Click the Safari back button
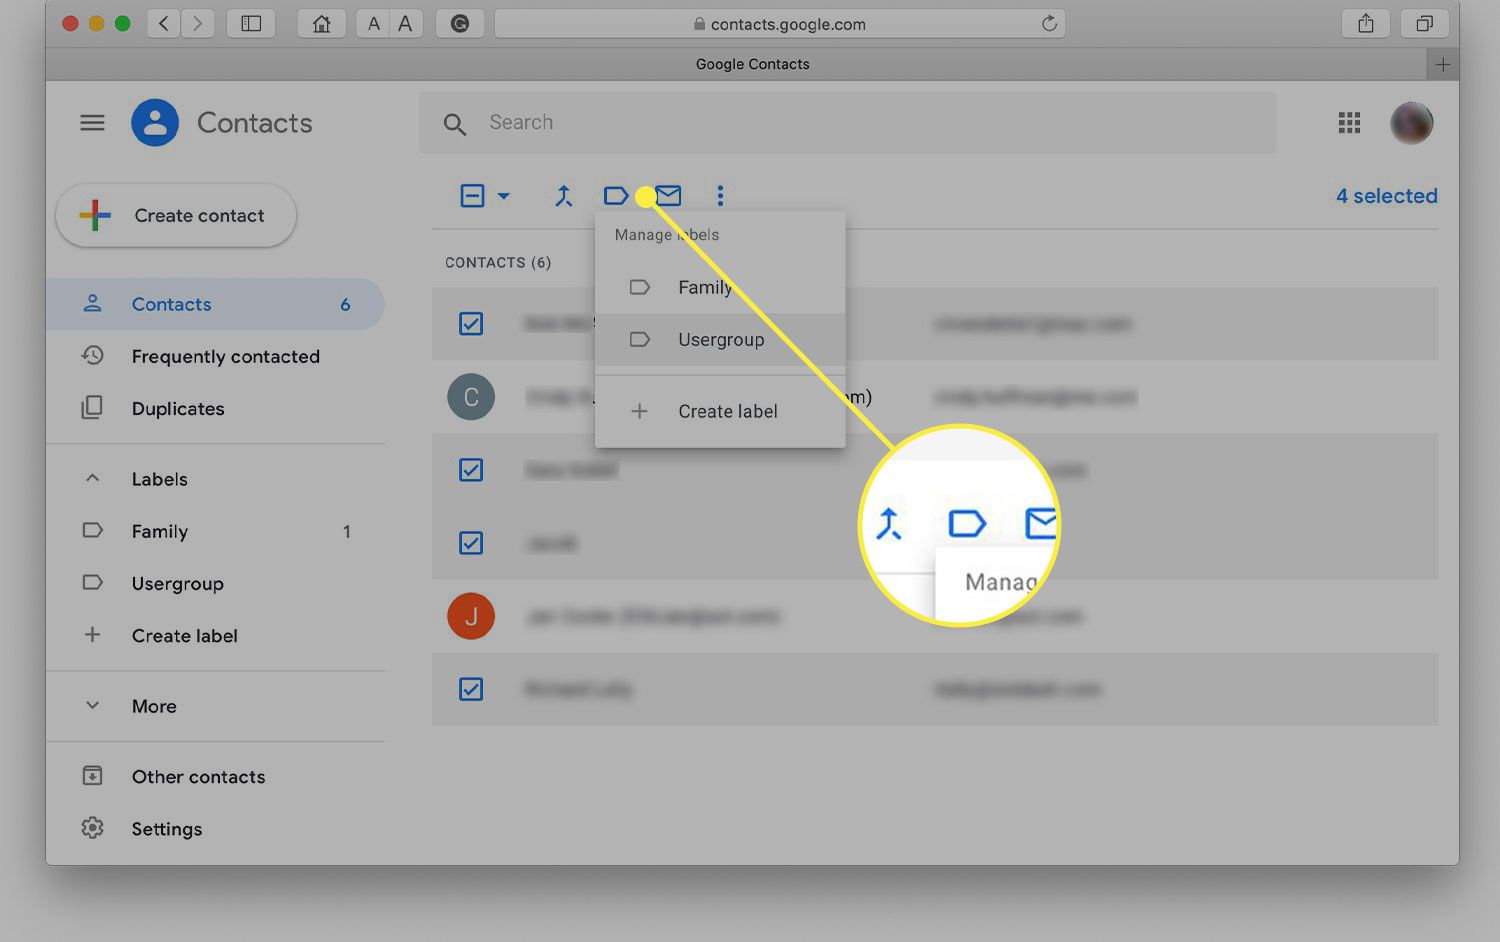Image resolution: width=1500 pixels, height=942 pixels. [164, 23]
